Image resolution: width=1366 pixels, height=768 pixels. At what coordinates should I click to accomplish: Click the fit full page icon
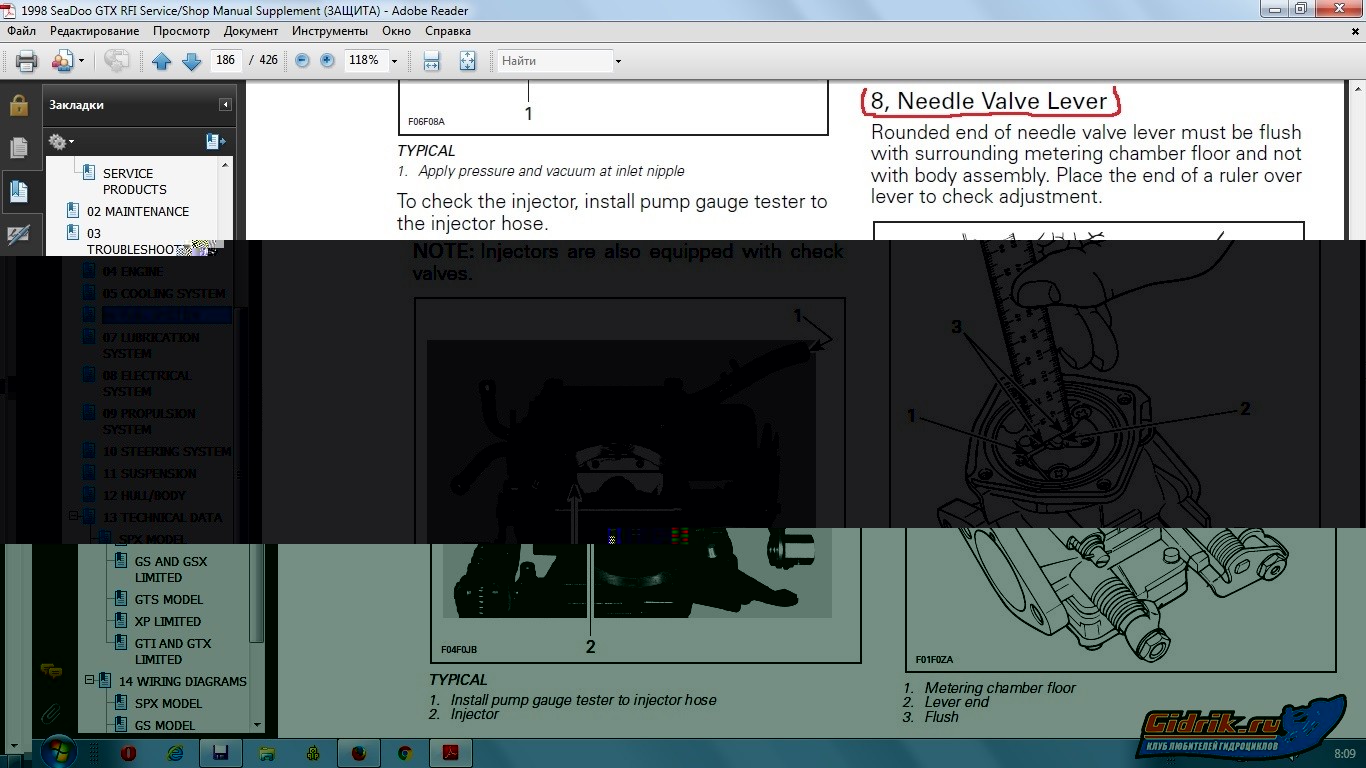[x=467, y=61]
